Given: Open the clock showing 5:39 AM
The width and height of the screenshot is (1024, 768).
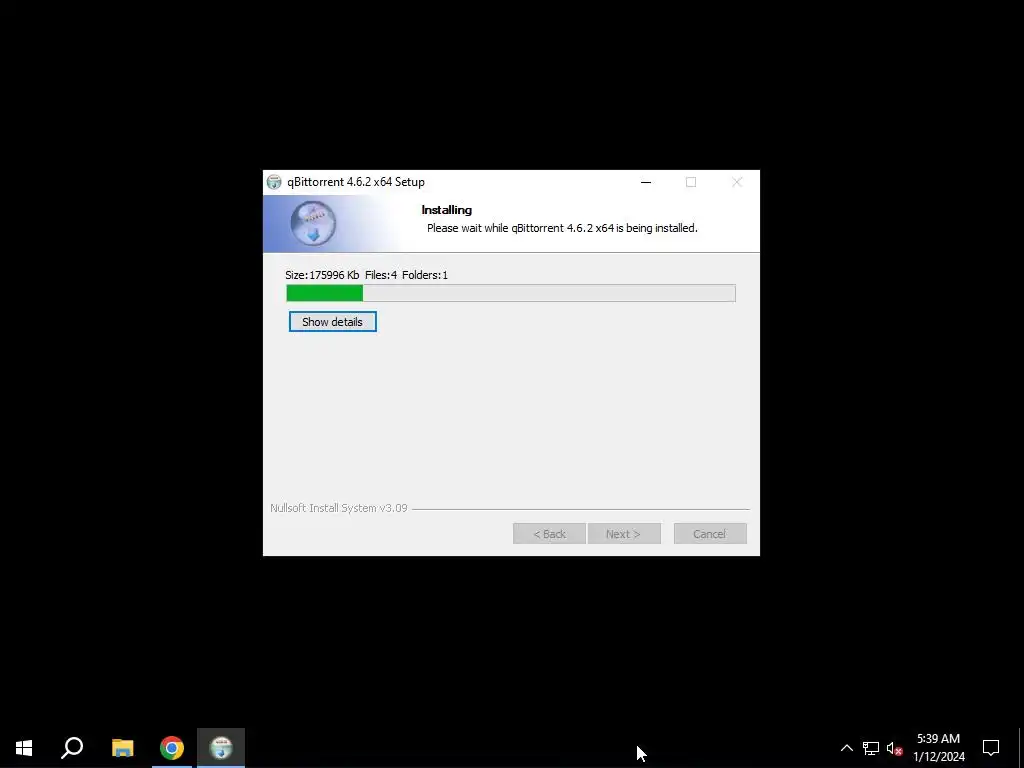Looking at the screenshot, I should coord(938,748).
